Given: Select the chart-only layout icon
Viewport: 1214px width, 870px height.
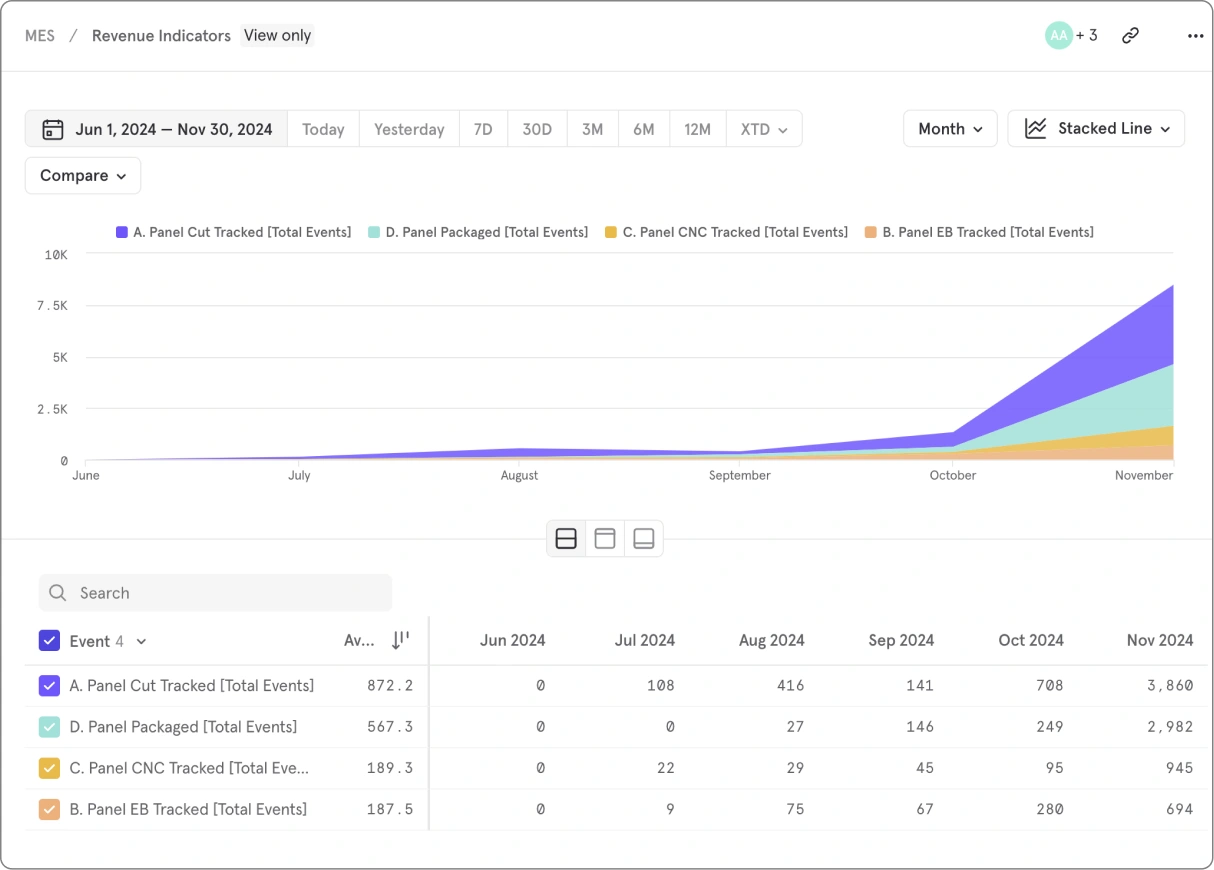Looking at the screenshot, I should pyautogui.click(x=605, y=539).
